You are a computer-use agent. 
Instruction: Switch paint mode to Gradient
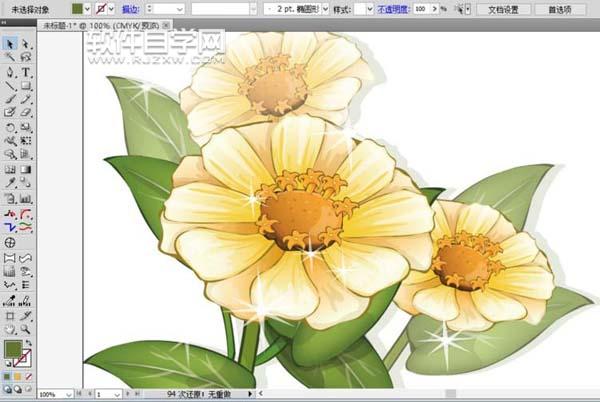pos(18,374)
